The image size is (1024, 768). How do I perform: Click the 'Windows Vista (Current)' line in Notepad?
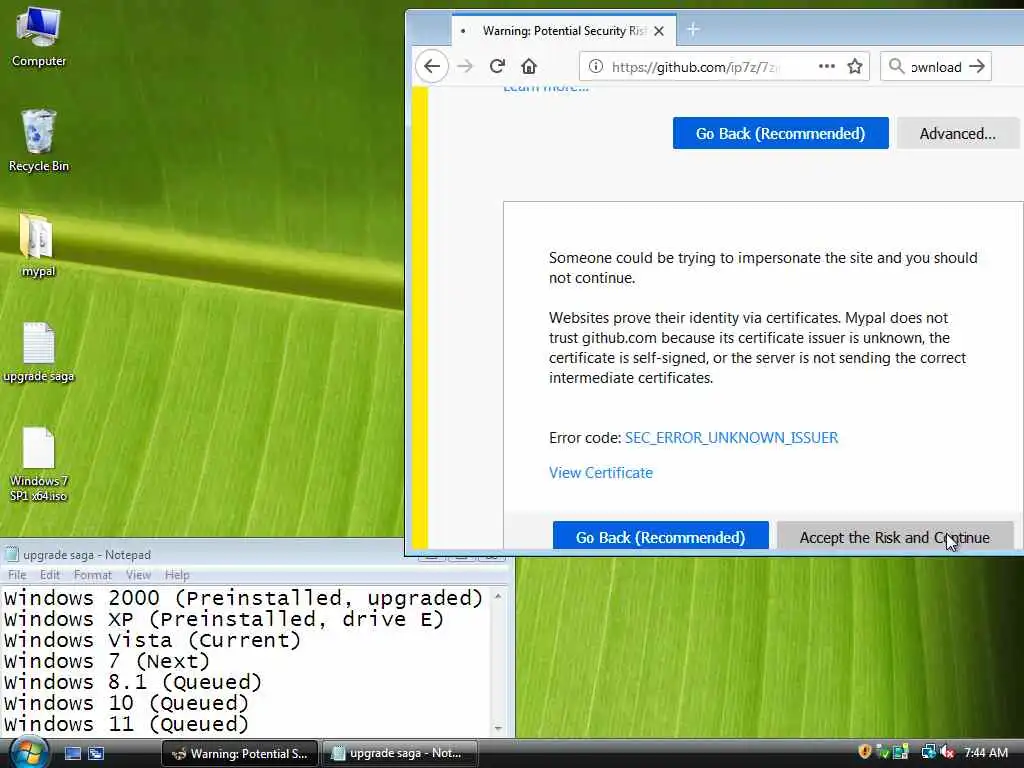[x=153, y=640]
